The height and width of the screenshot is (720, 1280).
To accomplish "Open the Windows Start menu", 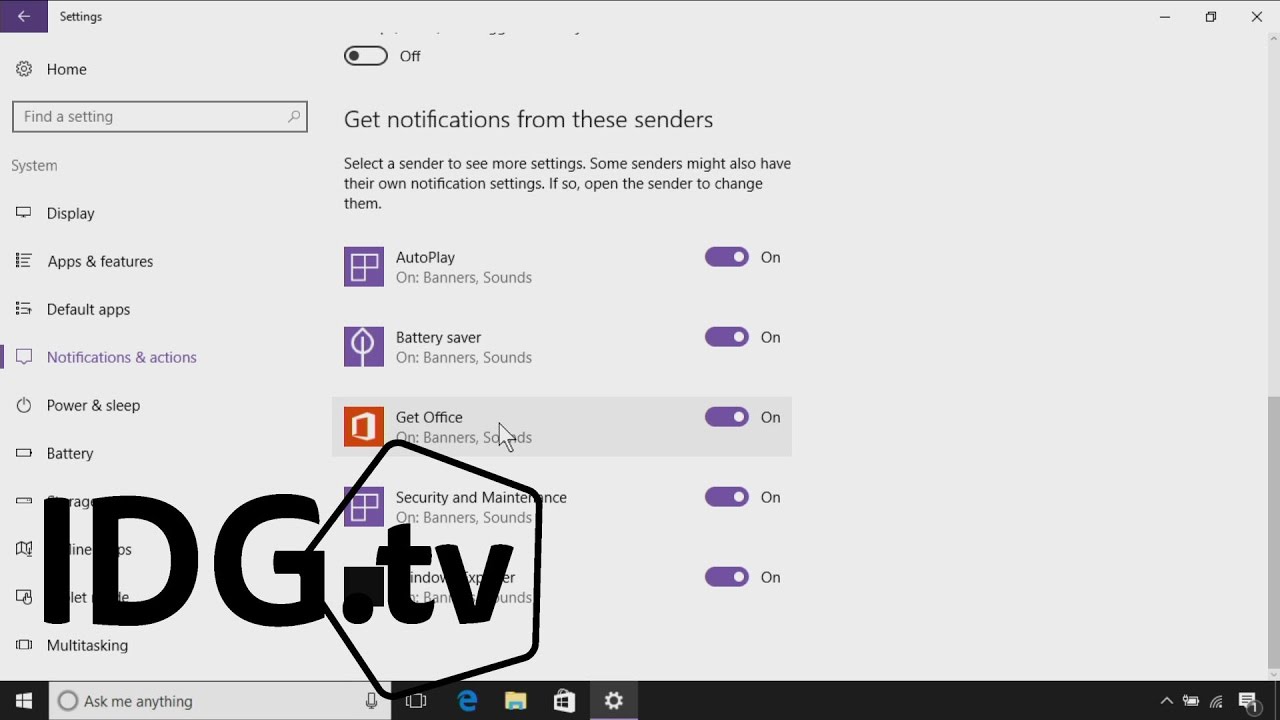I will click(24, 701).
